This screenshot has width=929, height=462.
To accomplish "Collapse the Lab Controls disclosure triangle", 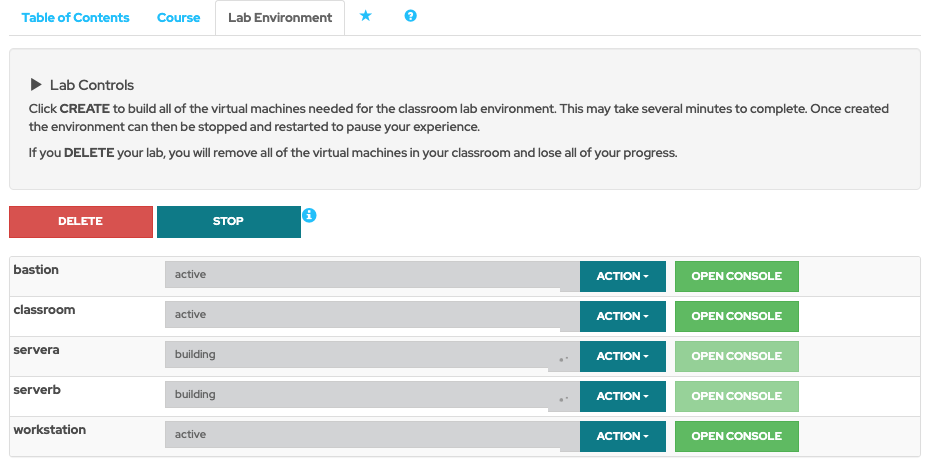I will (x=36, y=85).
